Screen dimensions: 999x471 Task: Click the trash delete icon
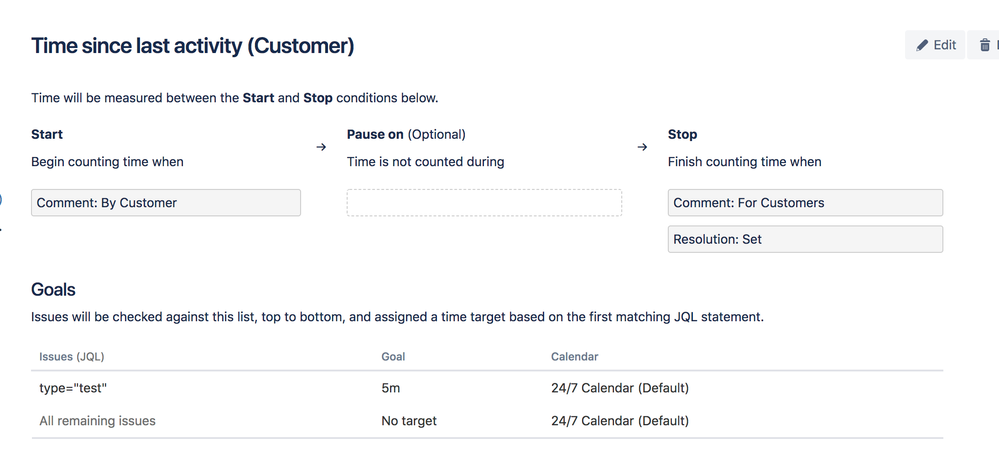986,45
